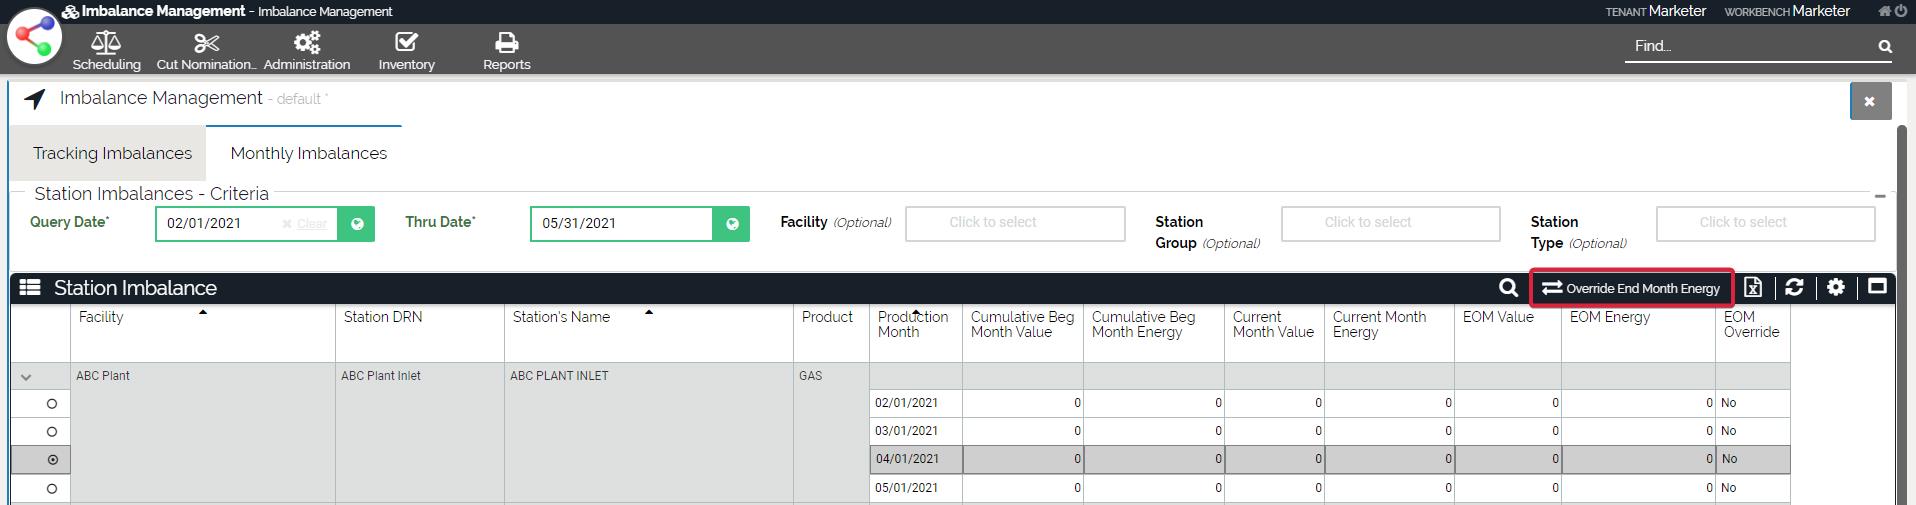Open grid settings gear icon
The width and height of the screenshot is (1916, 505).
click(1836, 288)
